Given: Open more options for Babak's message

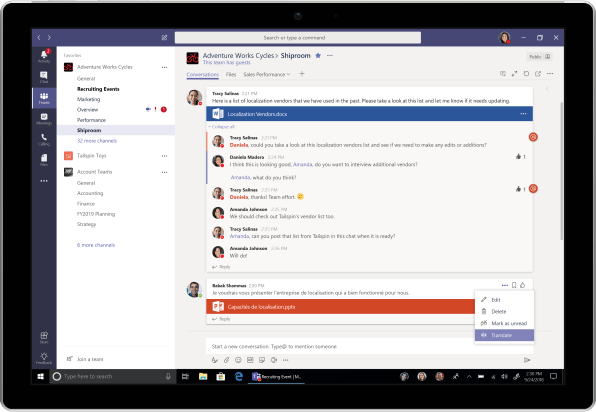Looking at the screenshot, I should tap(505, 285).
